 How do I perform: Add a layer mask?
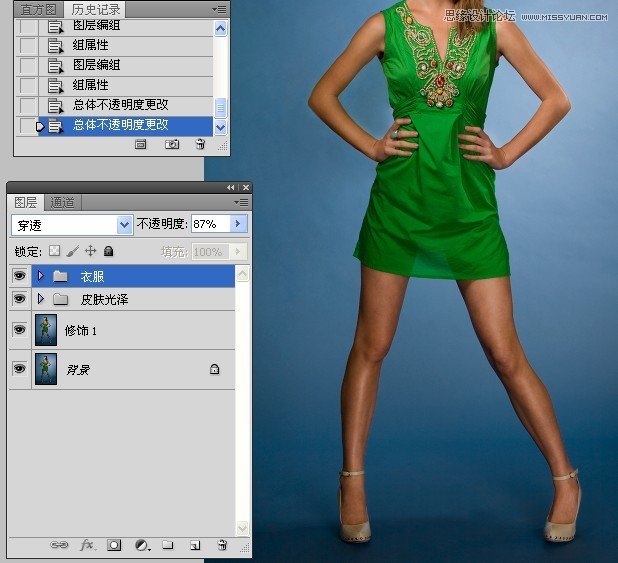[x=114, y=545]
